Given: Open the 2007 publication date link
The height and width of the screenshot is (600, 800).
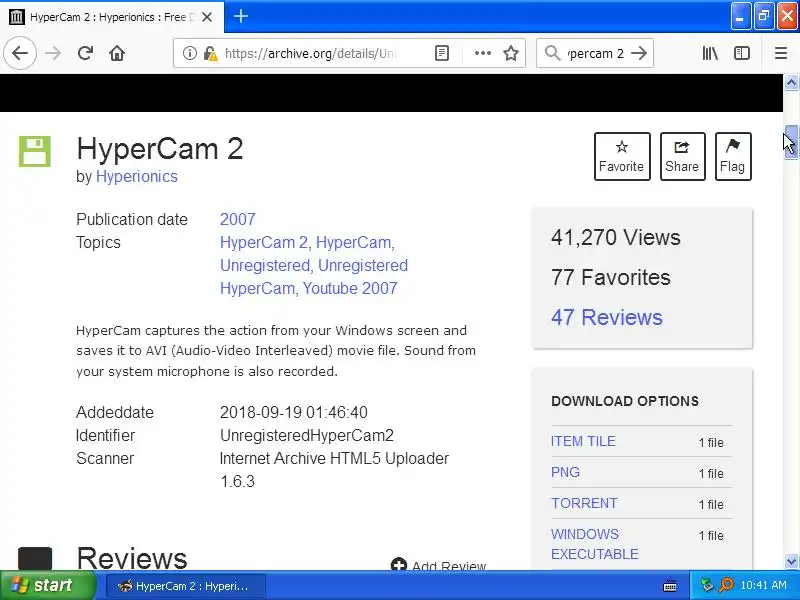Looking at the screenshot, I should [237, 219].
